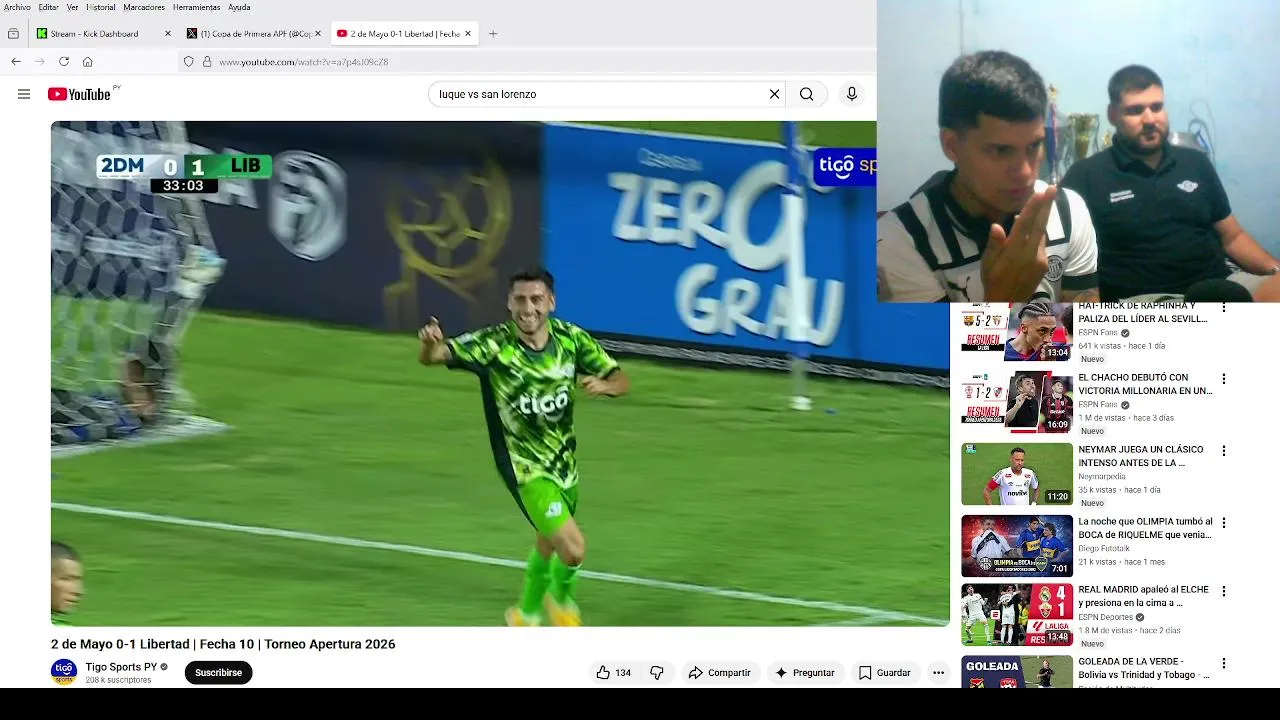1280x720 pixels.
Task: Open the Olimpia tumbó al Boca thumbnail
Action: 1017,546
